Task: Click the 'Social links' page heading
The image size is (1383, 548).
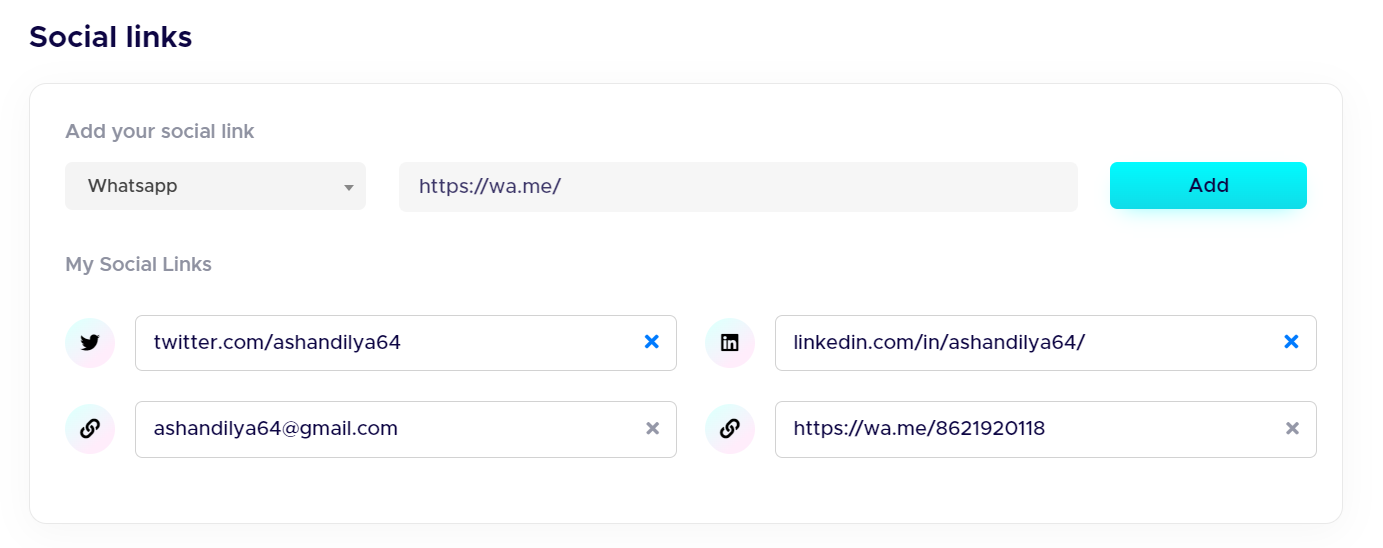Action: 110,37
